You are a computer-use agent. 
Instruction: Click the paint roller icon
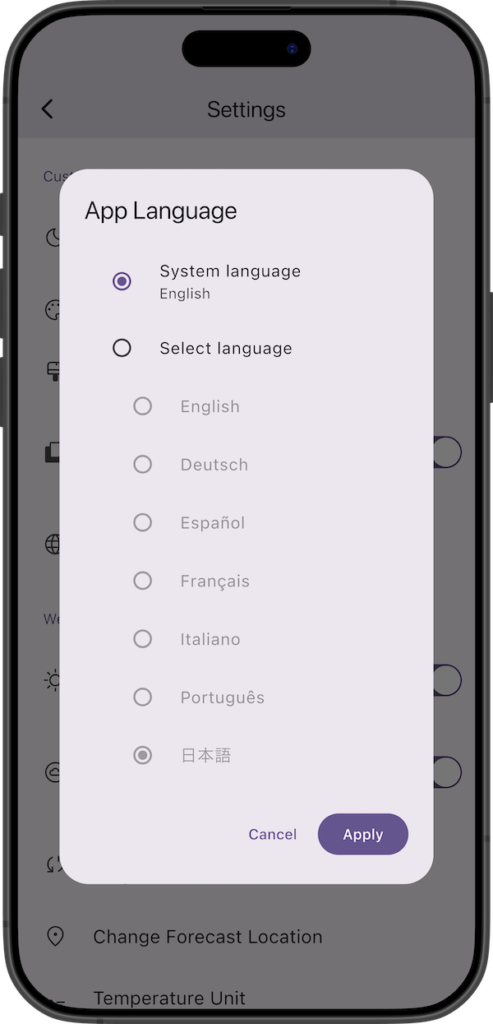(52, 371)
